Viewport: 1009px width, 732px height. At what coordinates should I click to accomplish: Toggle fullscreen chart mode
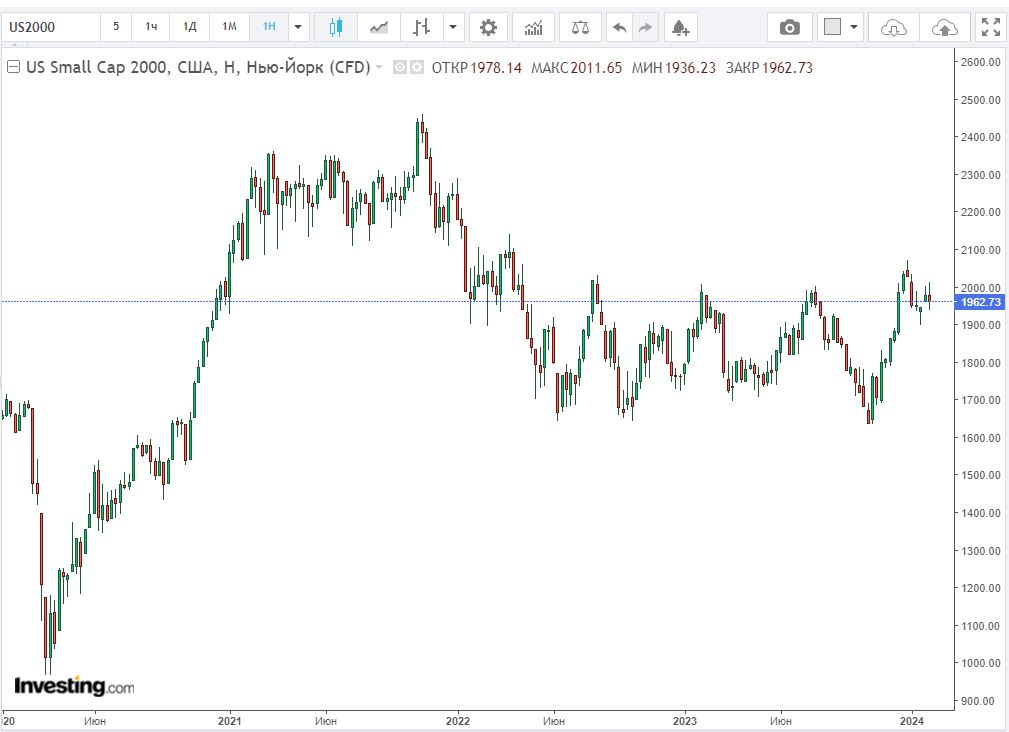989,27
